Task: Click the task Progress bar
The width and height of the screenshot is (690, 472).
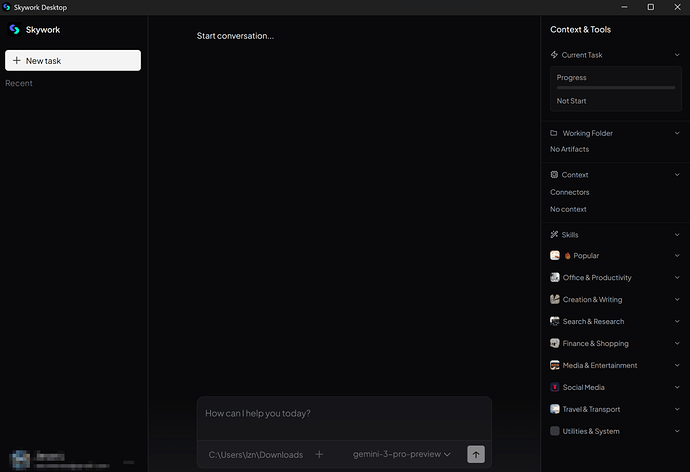Action: pyautogui.click(x=615, y=88)
